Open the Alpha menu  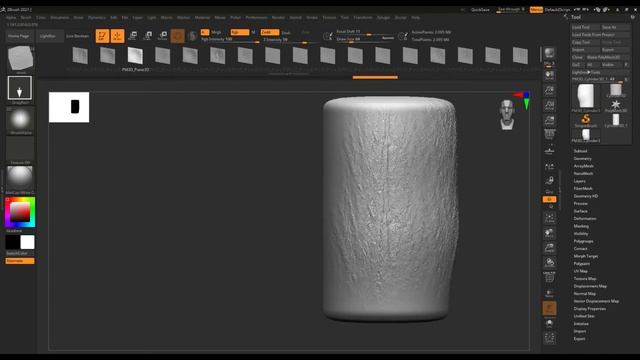click(x=11, y=18)
